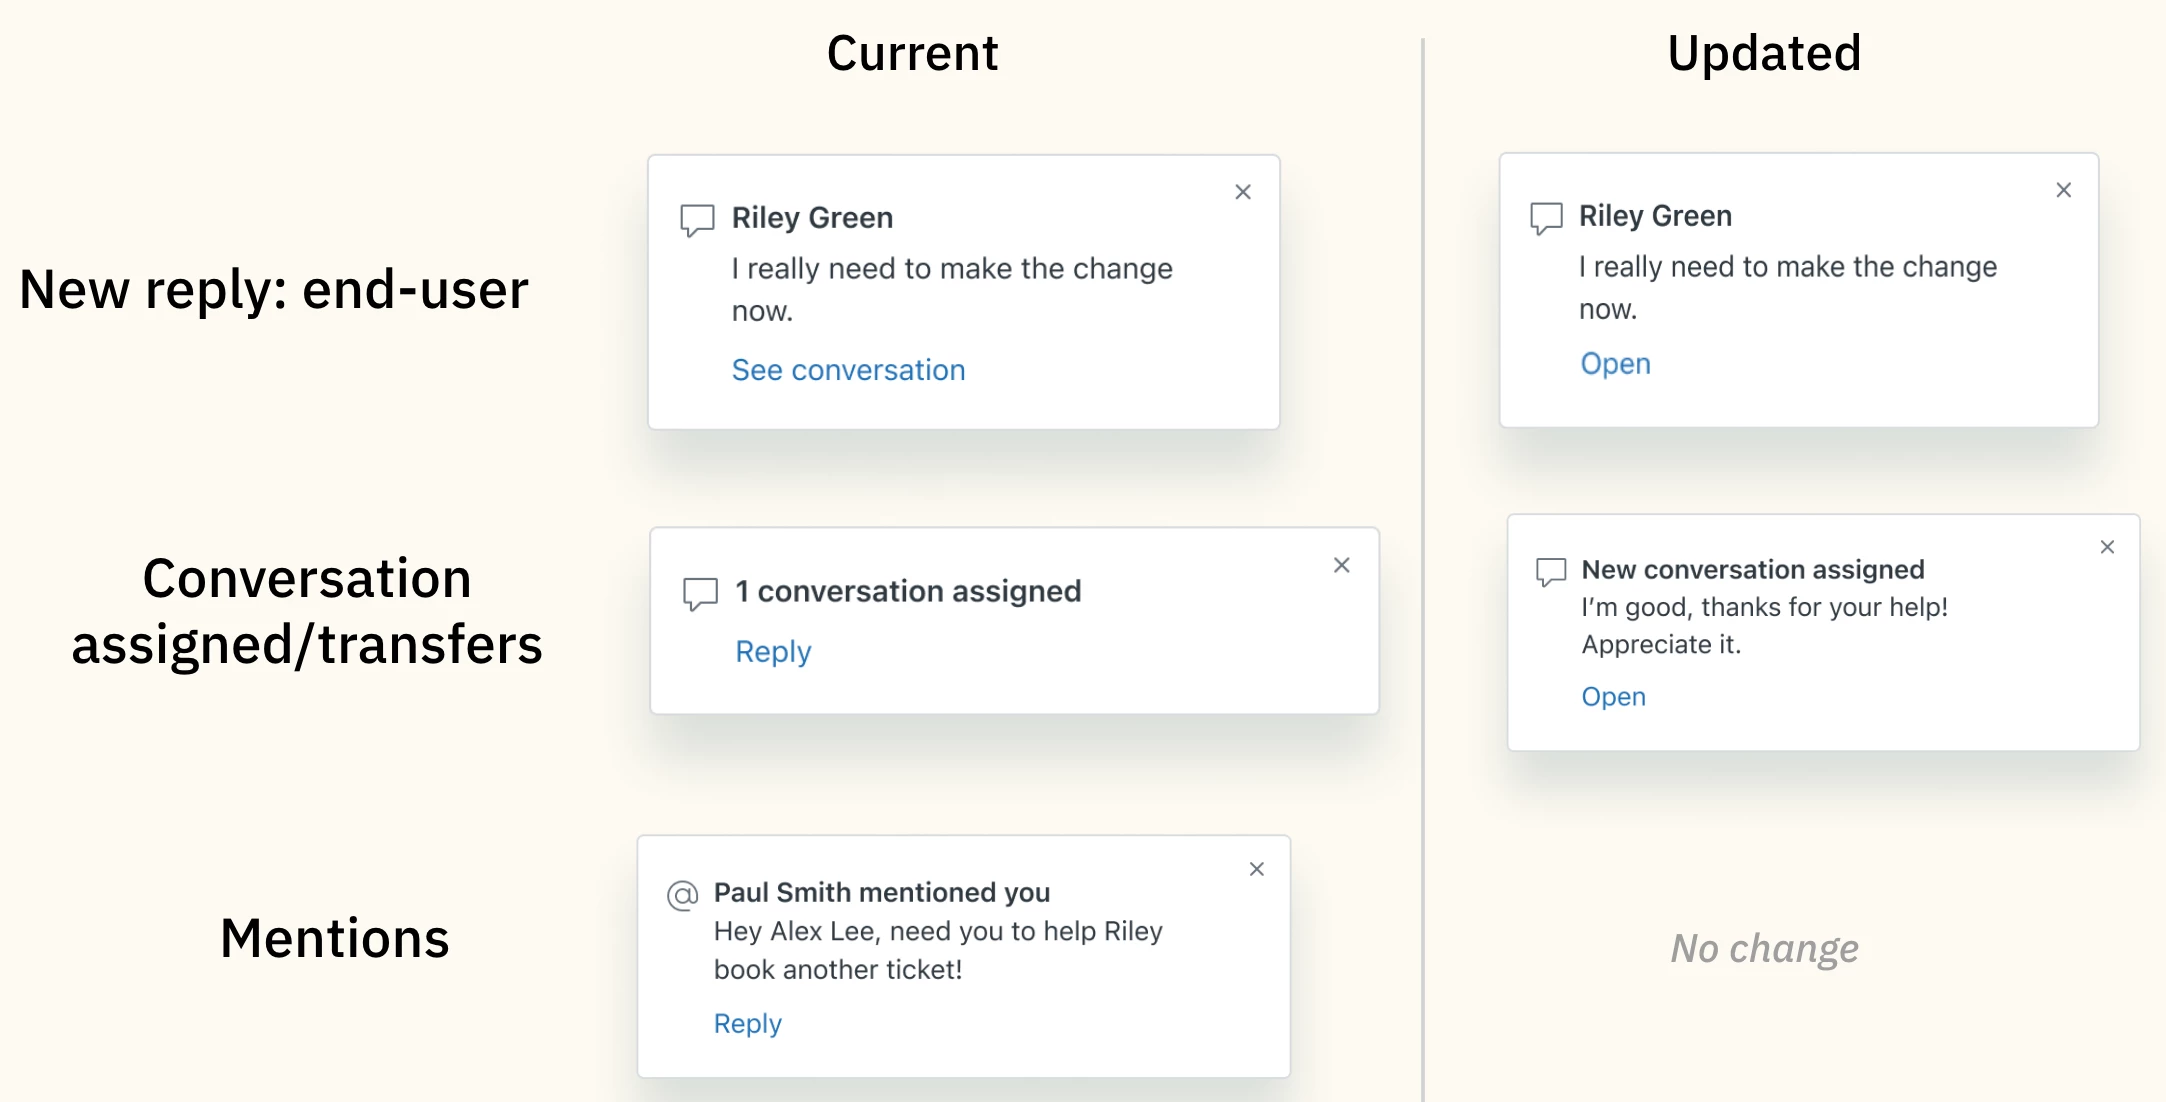Click Open in 'New conversation assigned' card
Image resolution: width=2166 pixels, height=1102 pixels.
1613,696
